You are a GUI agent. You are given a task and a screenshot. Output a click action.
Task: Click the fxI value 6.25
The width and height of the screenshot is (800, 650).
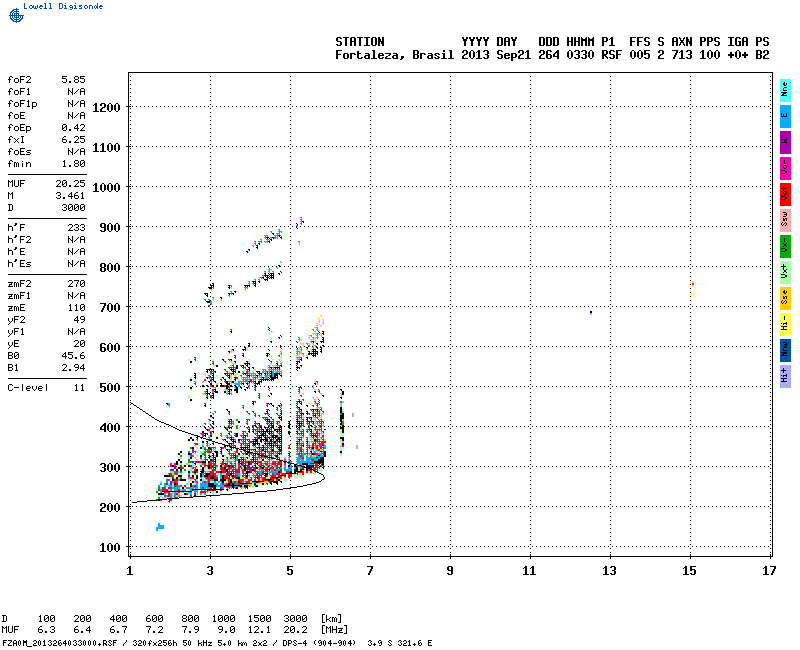click(x=73, y=140)
